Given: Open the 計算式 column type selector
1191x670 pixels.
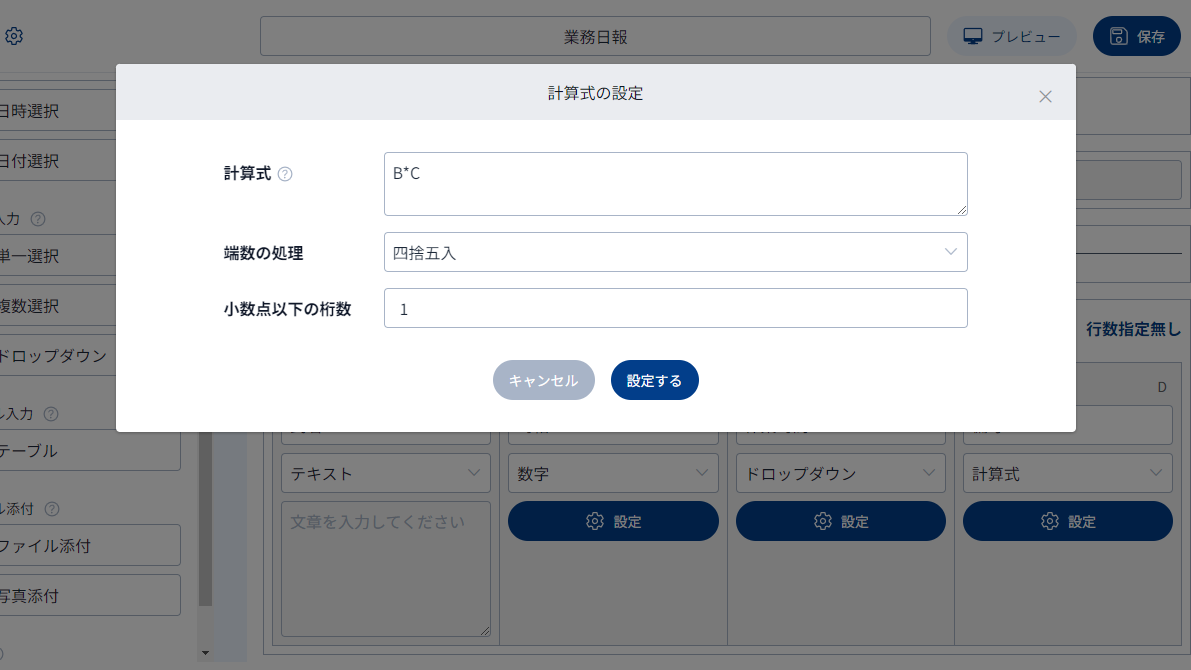Looking at the screenshot, I should click(1067, 474).
